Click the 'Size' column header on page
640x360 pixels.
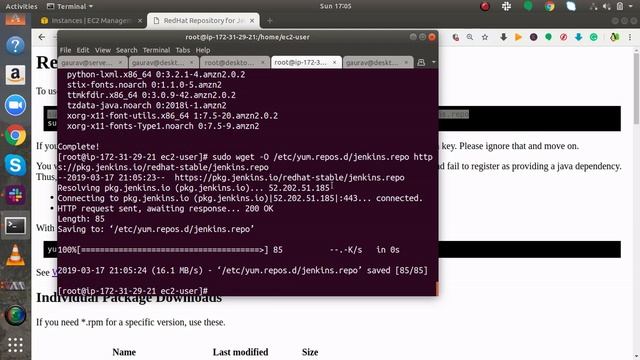pyautogui.click(x=310, y=352)
